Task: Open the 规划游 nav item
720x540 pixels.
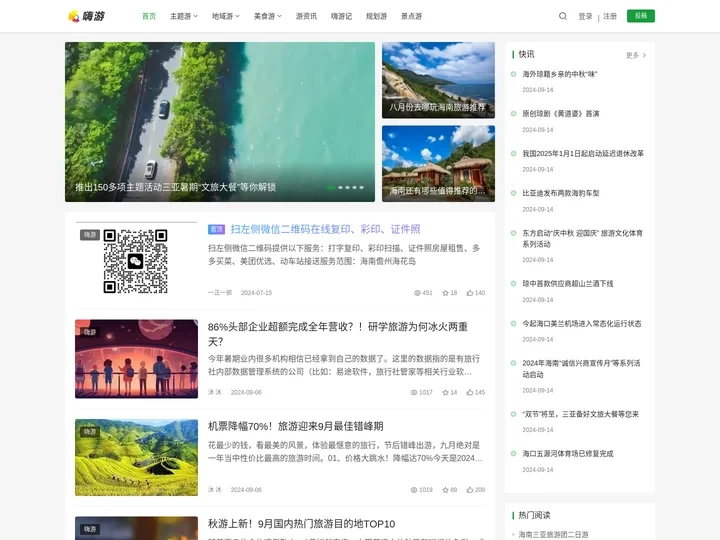Action: (x=376, y=16)
